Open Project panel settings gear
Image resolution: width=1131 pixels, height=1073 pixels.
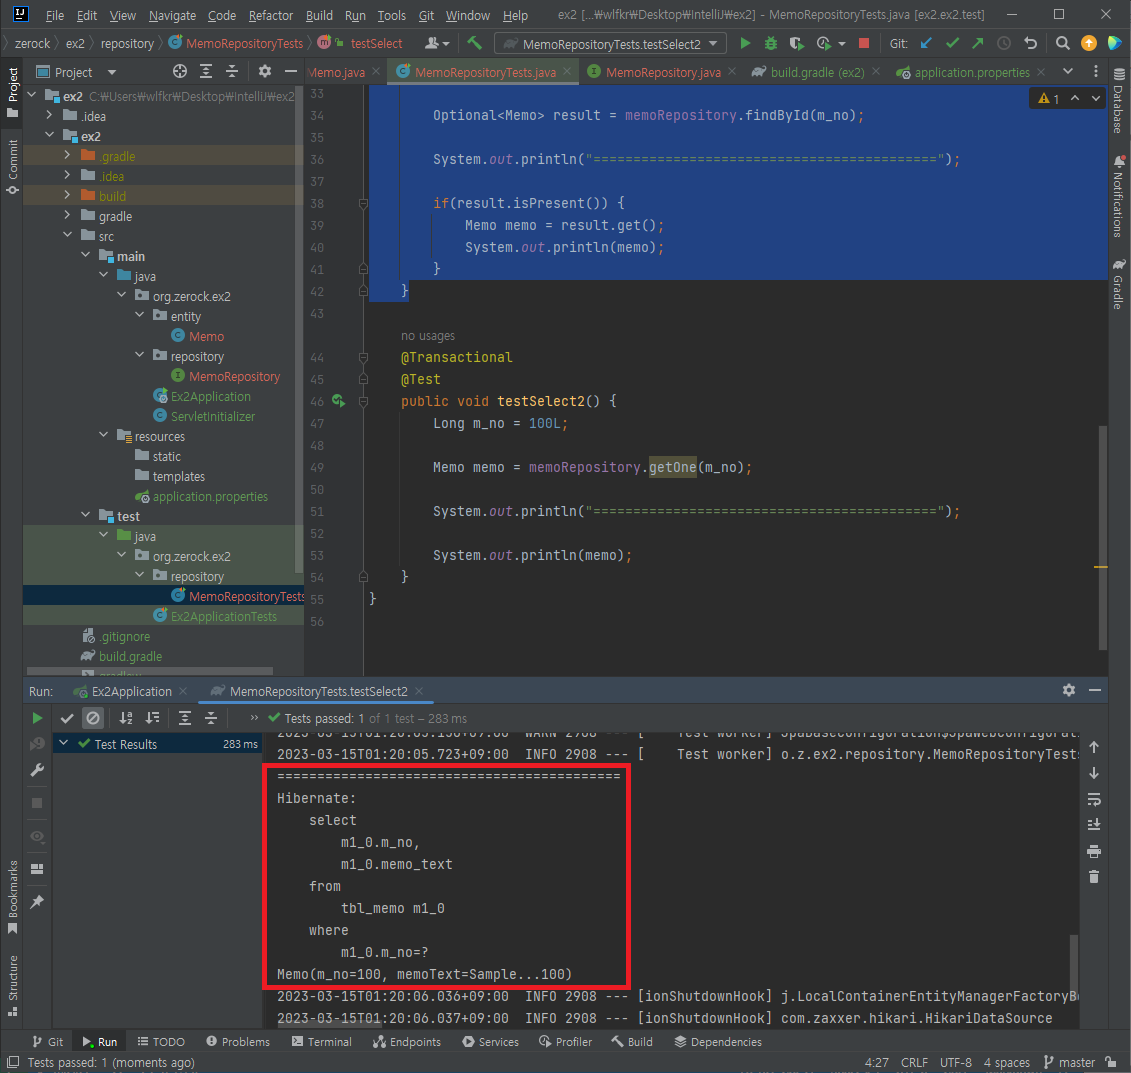click(x=265, y=71)
